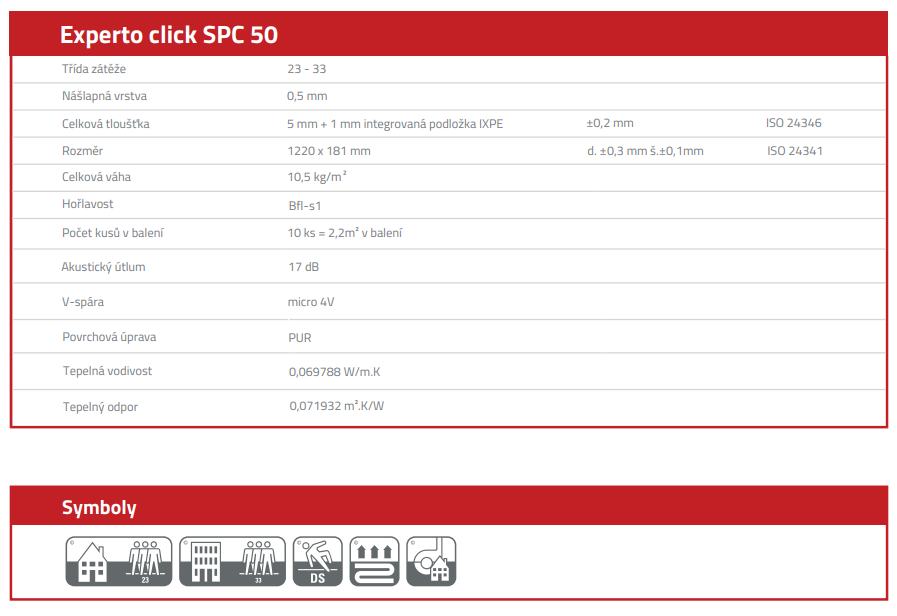Click 'd. ±0,3 mm š.±0,1mm' tolerance
This screenshot has width=897, height=616.
(x=645, y=151)
